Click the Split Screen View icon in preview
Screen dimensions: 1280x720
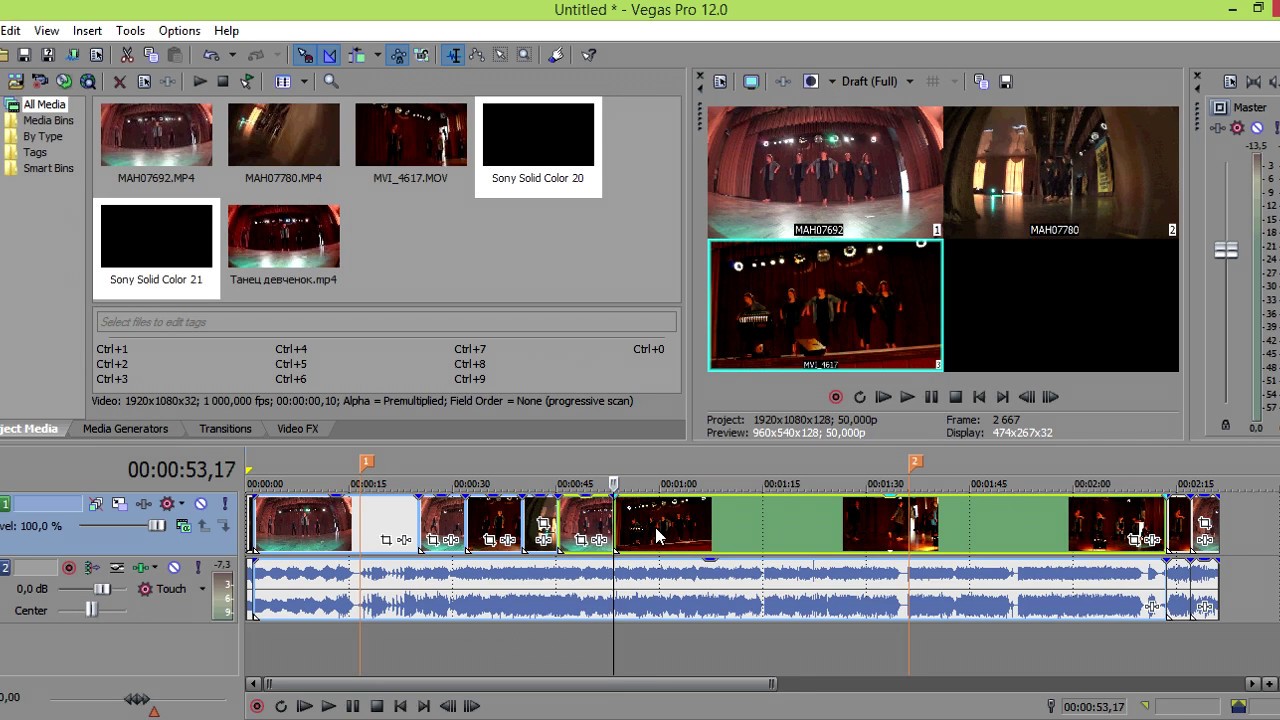point(811,82)
